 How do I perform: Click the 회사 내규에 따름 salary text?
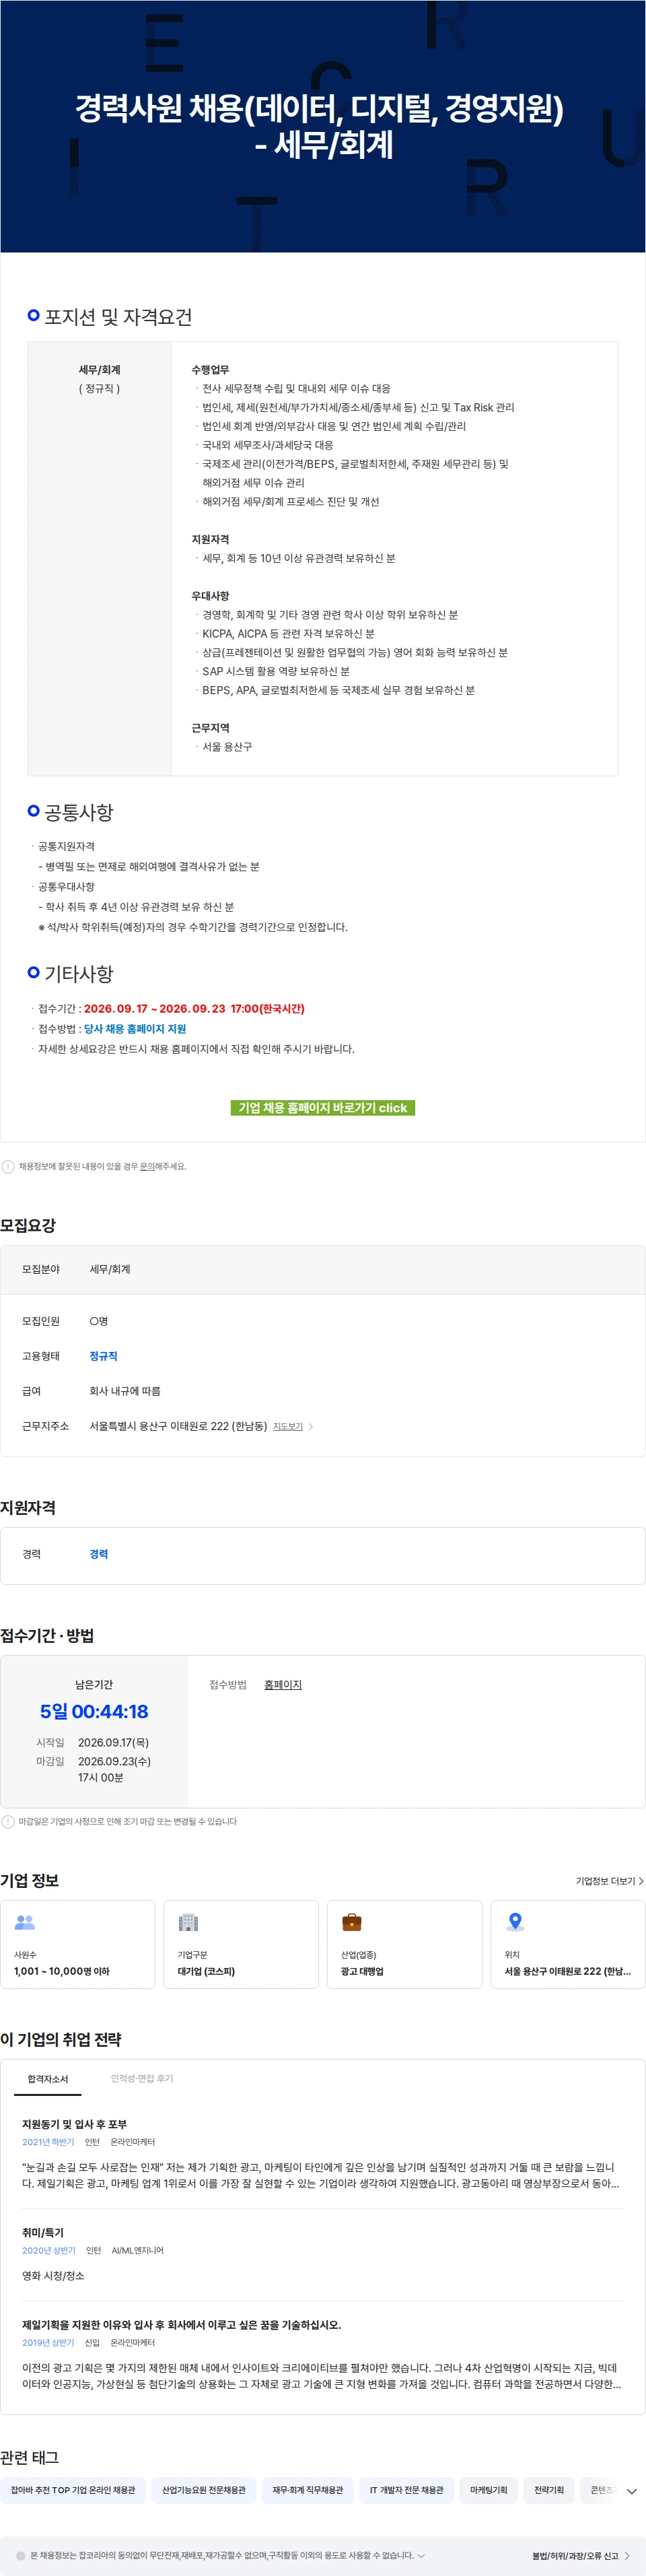tap(125, 1391)
